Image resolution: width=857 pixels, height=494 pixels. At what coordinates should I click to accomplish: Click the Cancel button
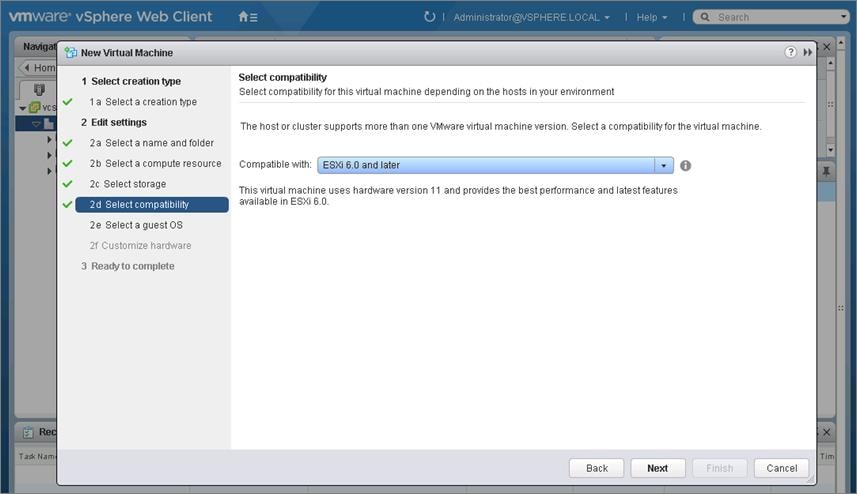click(781, 468)
